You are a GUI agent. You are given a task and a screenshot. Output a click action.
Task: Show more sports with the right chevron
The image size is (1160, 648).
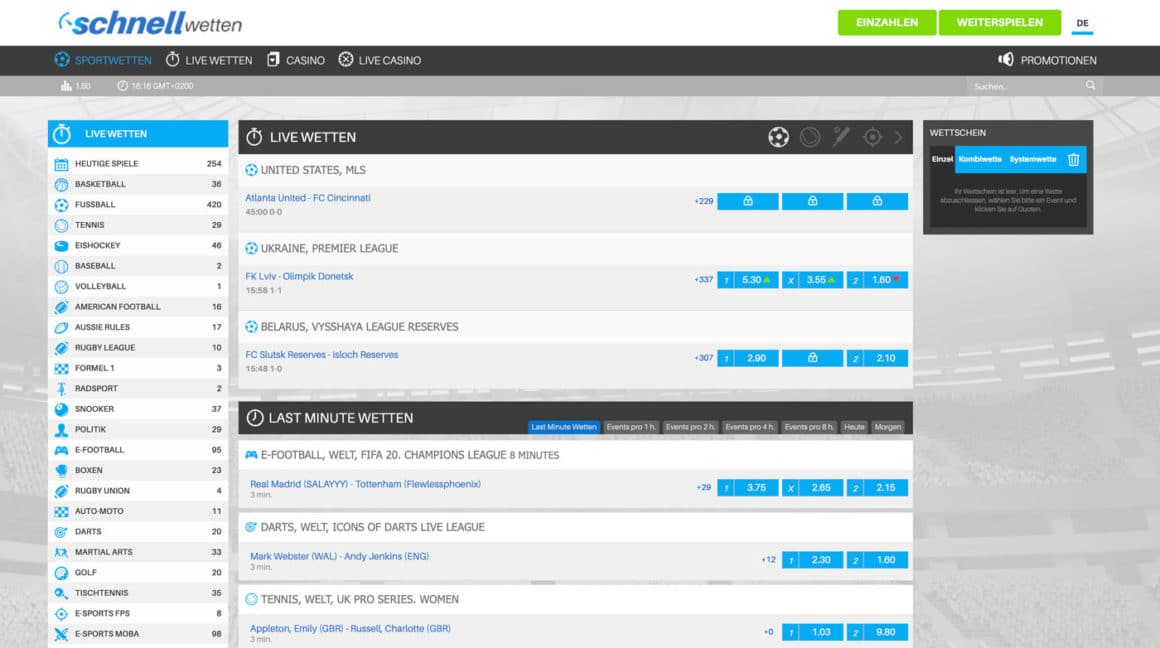899,137
